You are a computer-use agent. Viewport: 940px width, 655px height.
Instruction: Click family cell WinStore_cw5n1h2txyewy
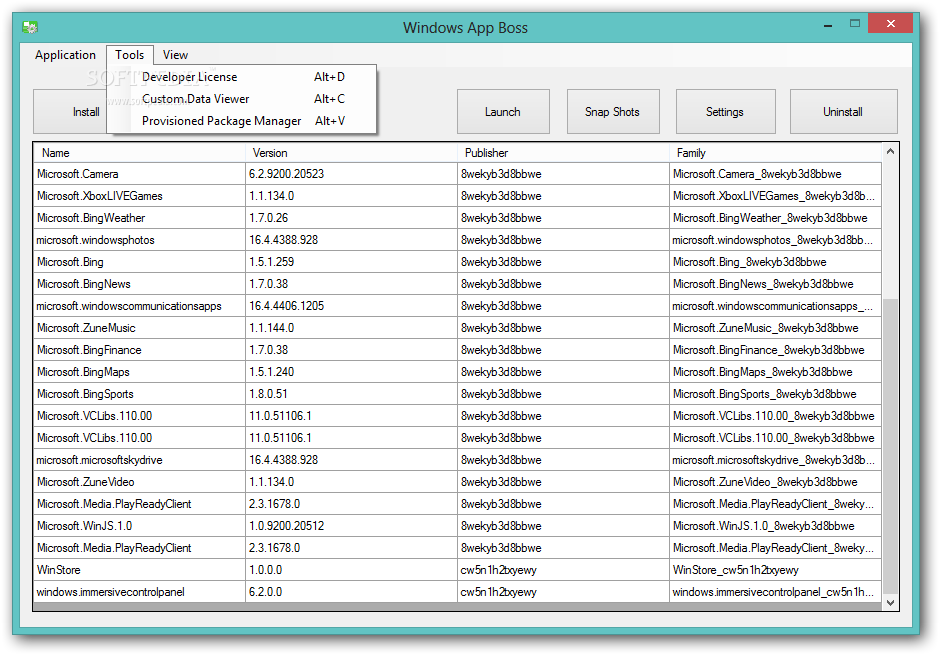coord(775,570)
